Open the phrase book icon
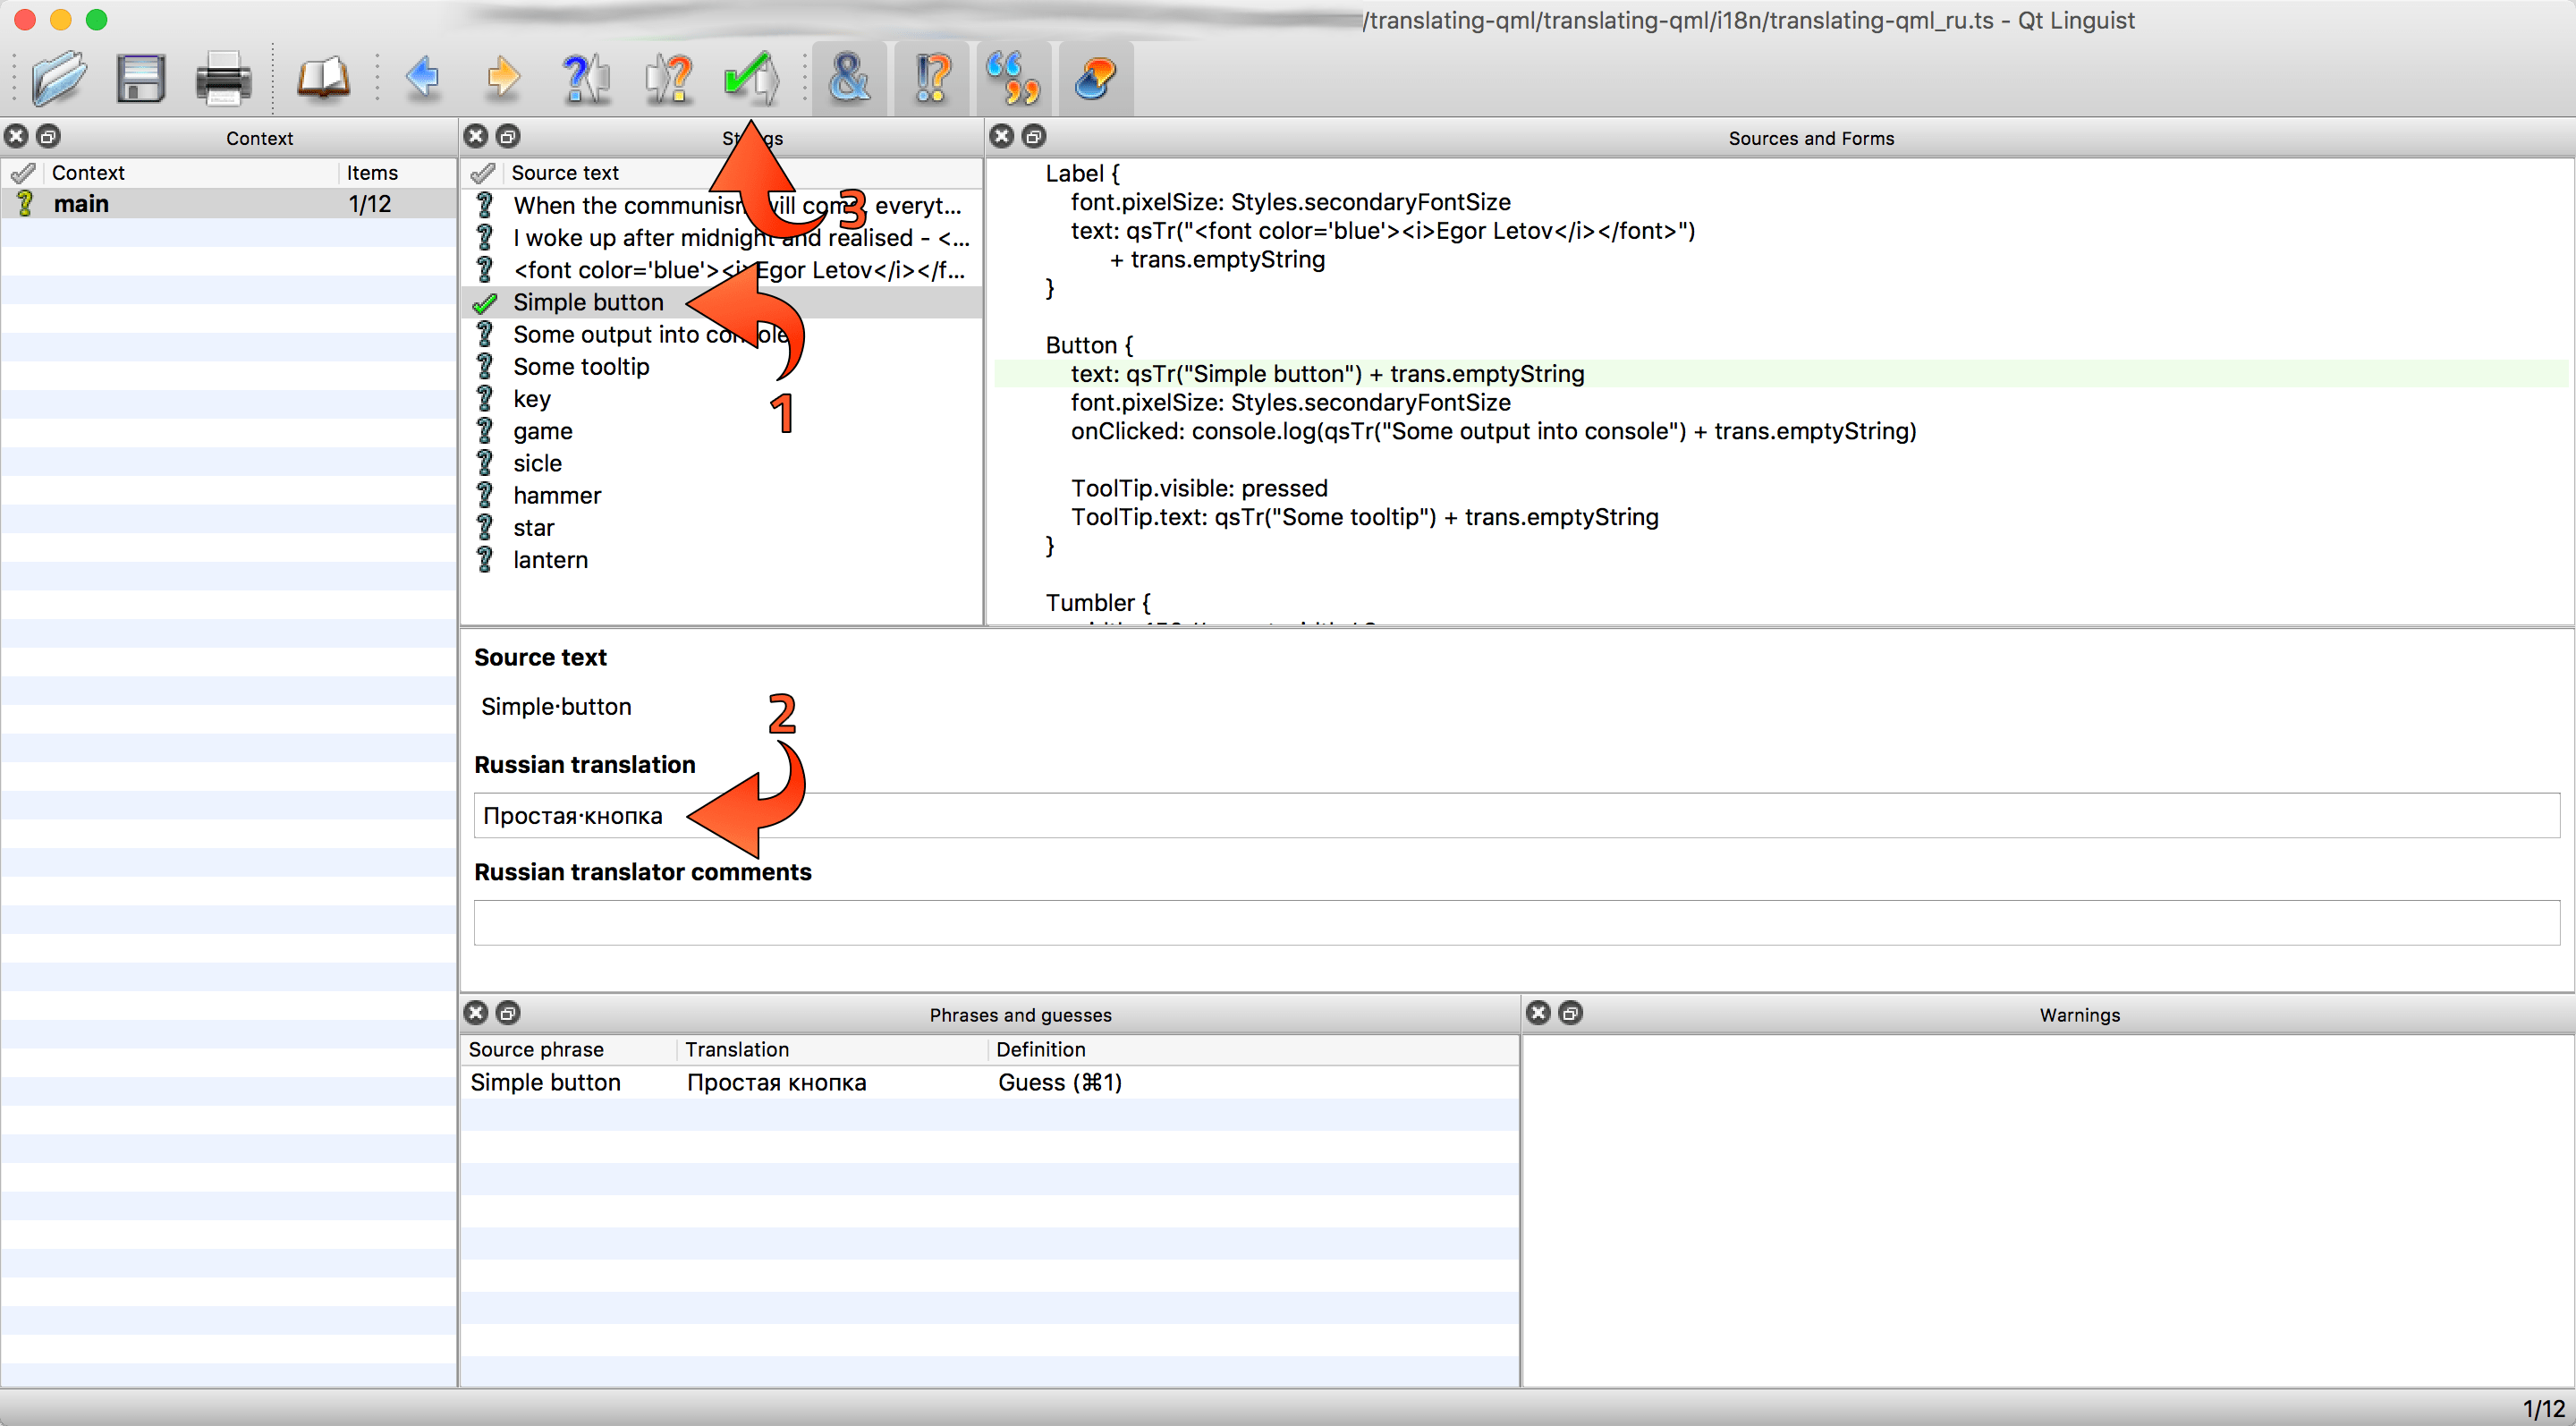 (322, 78)
